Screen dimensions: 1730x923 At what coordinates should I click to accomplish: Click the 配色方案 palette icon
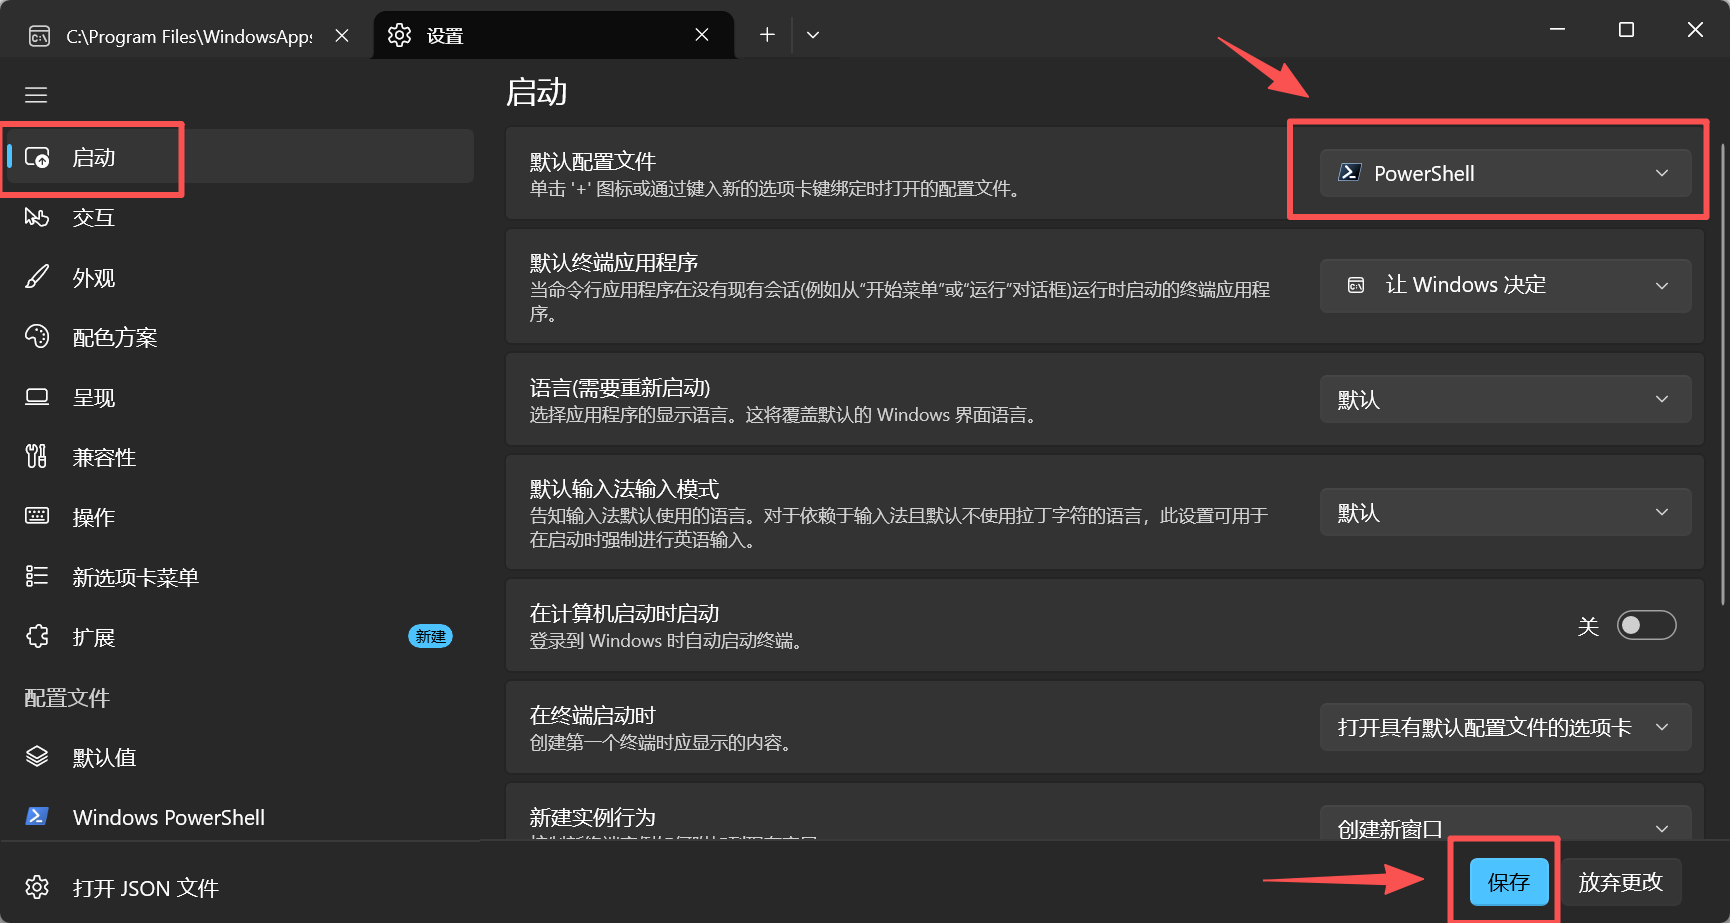(x=37, y=337)
